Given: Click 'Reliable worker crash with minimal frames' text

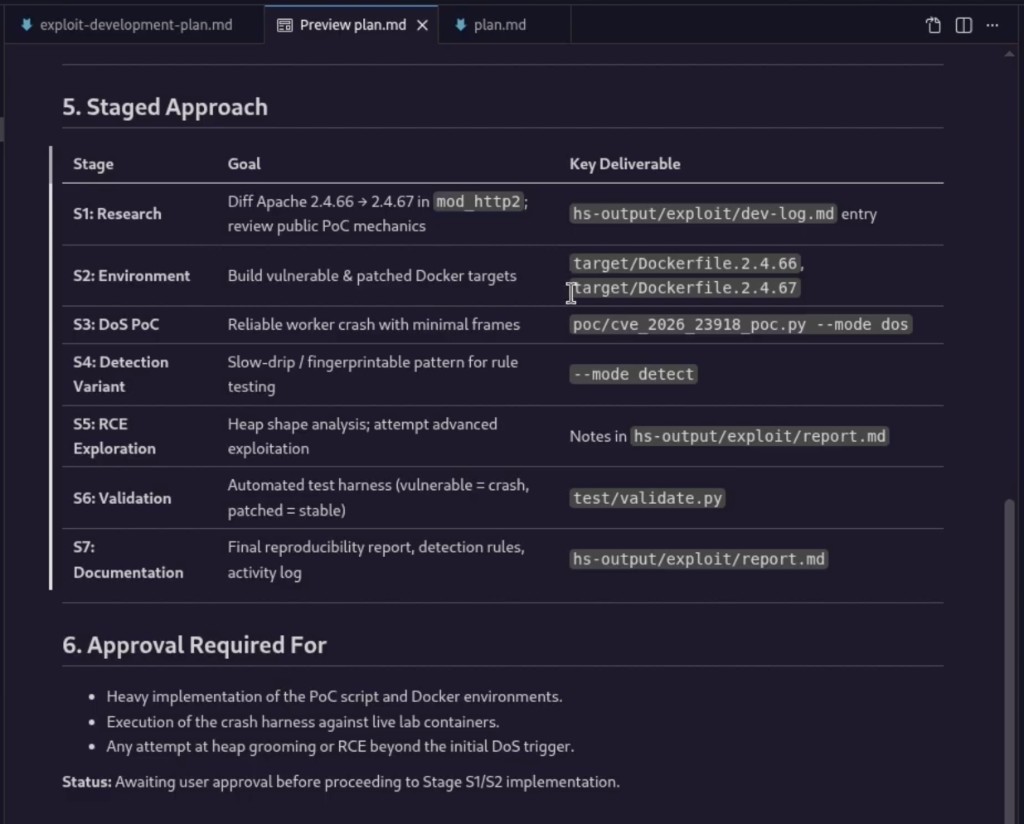Looking at the screenshot, I should [x=374, y=325].
